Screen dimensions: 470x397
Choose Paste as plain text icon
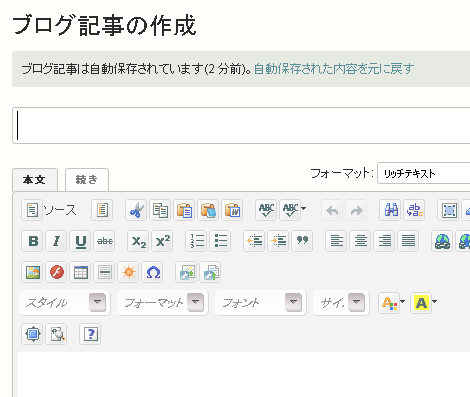point(208,210)
